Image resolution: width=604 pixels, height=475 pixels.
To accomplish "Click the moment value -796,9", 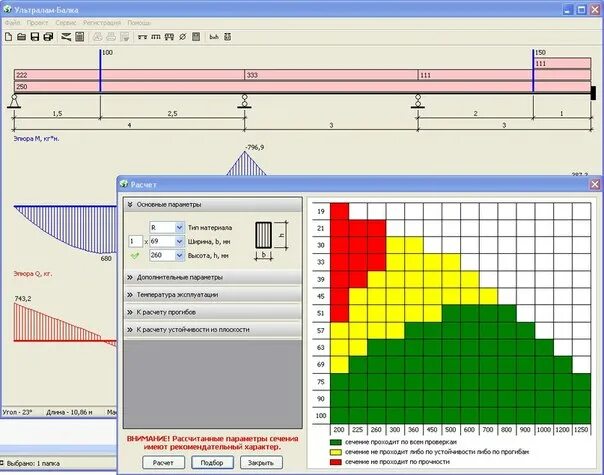I will (255, 147).
